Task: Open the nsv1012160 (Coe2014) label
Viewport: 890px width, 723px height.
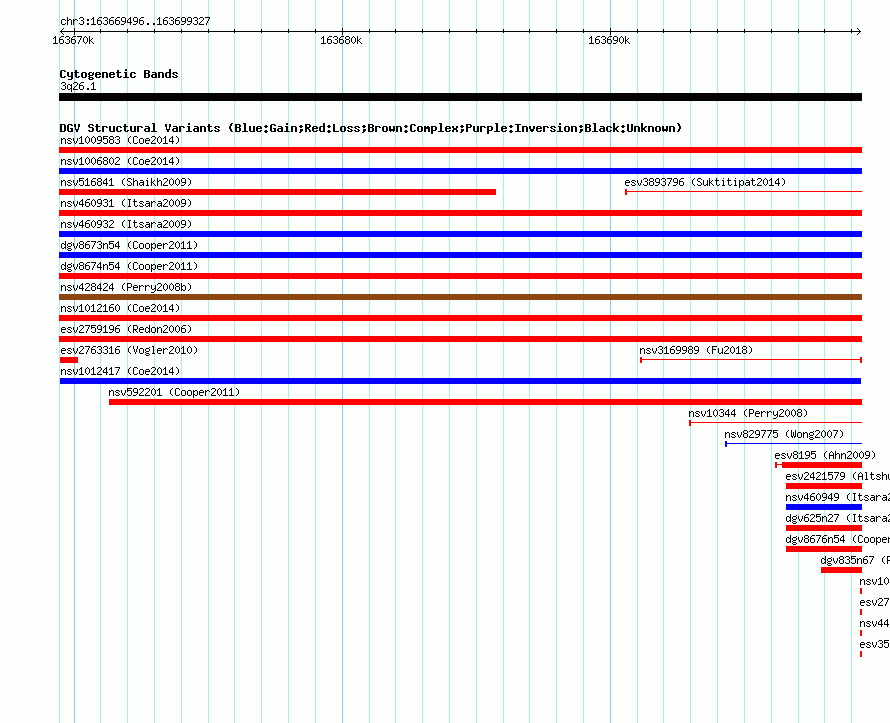Action: coord(120,308)
